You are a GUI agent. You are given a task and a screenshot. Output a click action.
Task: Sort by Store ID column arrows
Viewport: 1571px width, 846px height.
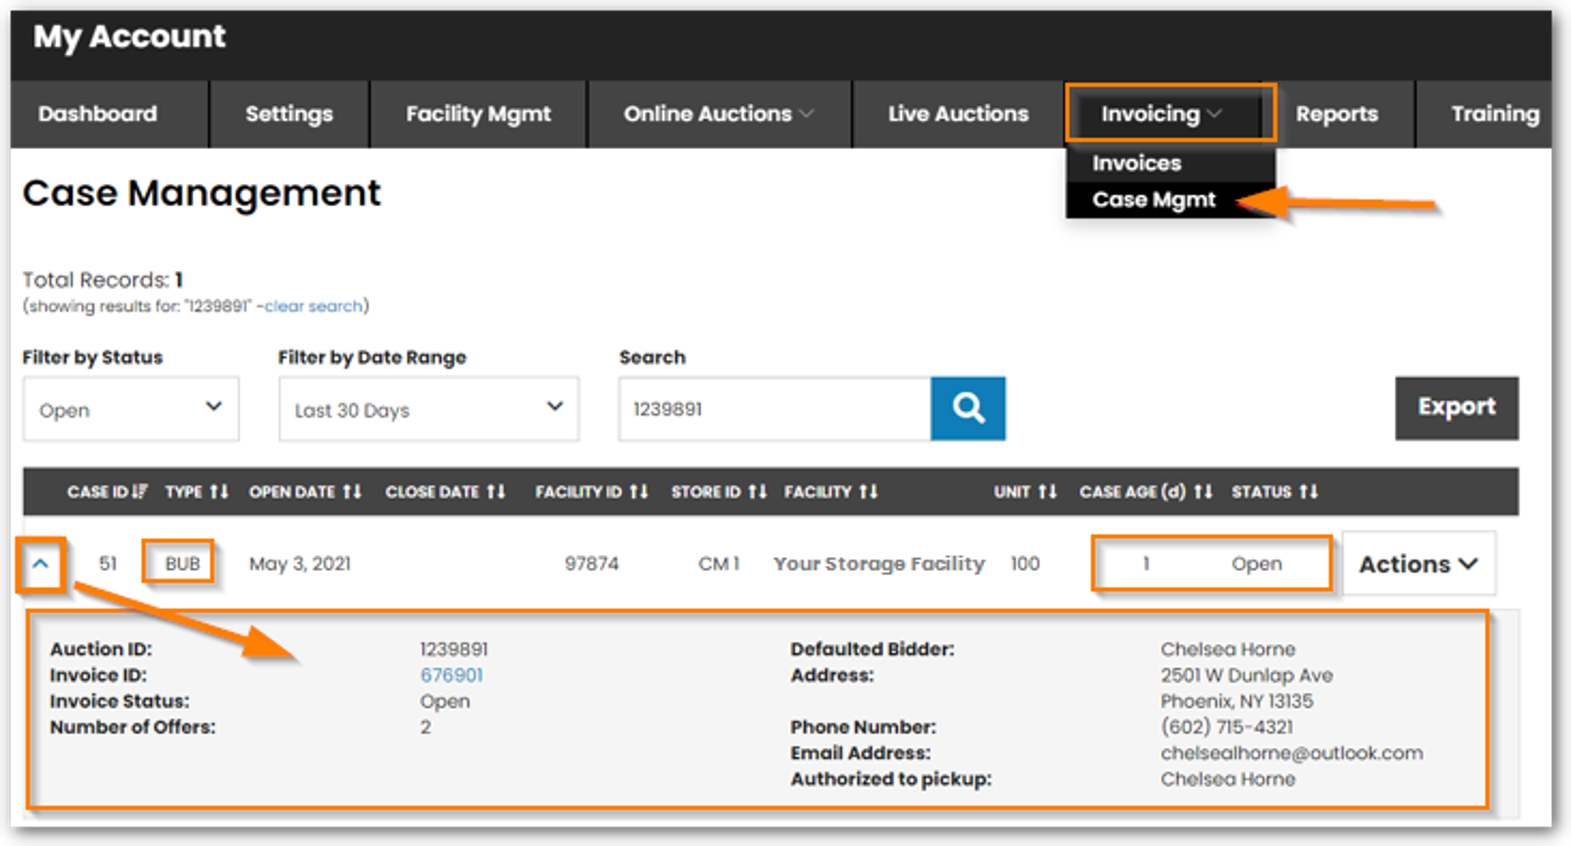[758, 491]
